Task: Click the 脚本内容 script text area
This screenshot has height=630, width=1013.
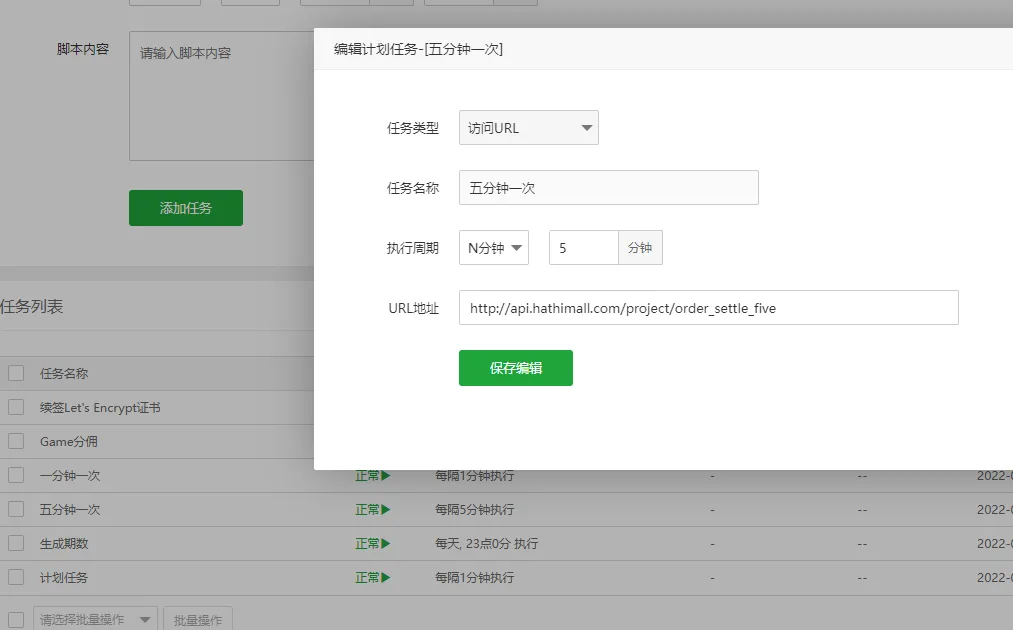Action: pos(222,96)
